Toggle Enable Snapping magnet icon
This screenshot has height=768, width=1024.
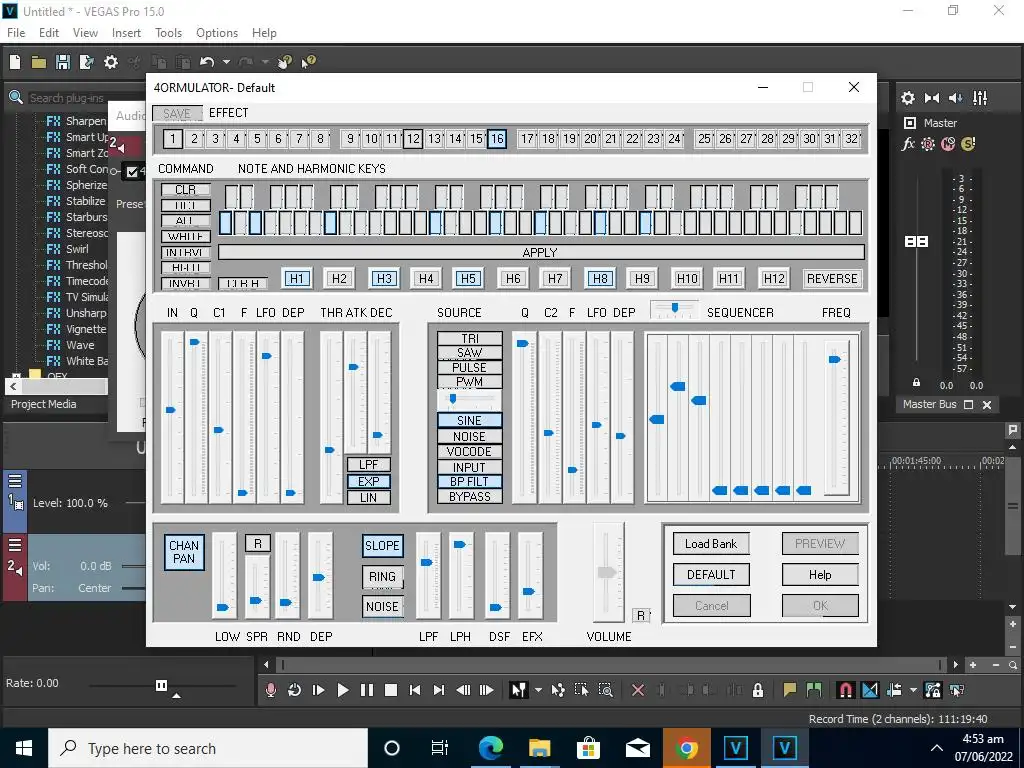point(845,690)
